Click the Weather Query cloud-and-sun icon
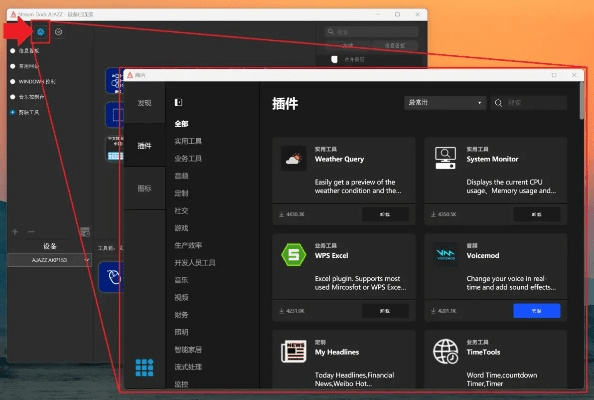 click(x=294, y=159)
